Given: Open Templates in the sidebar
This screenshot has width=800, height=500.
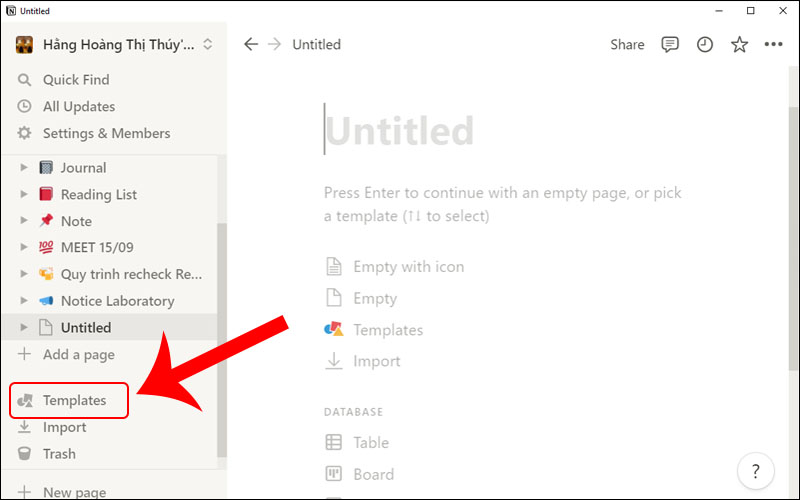Looking at the screenshot, I should click(74, 401).
